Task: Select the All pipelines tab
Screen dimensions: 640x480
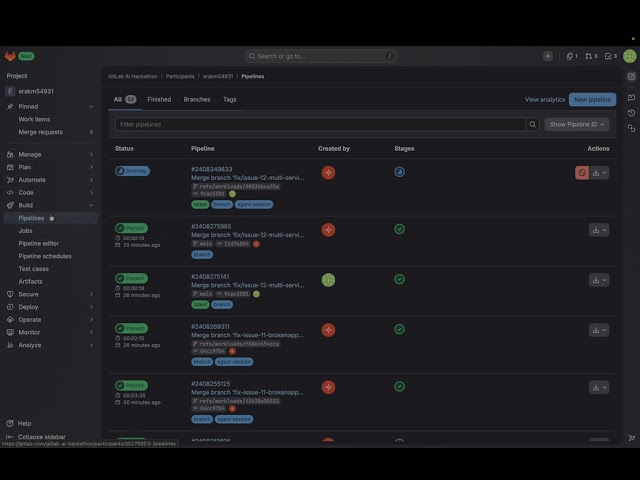Action: pyautogui.click(x=125, y=99)
